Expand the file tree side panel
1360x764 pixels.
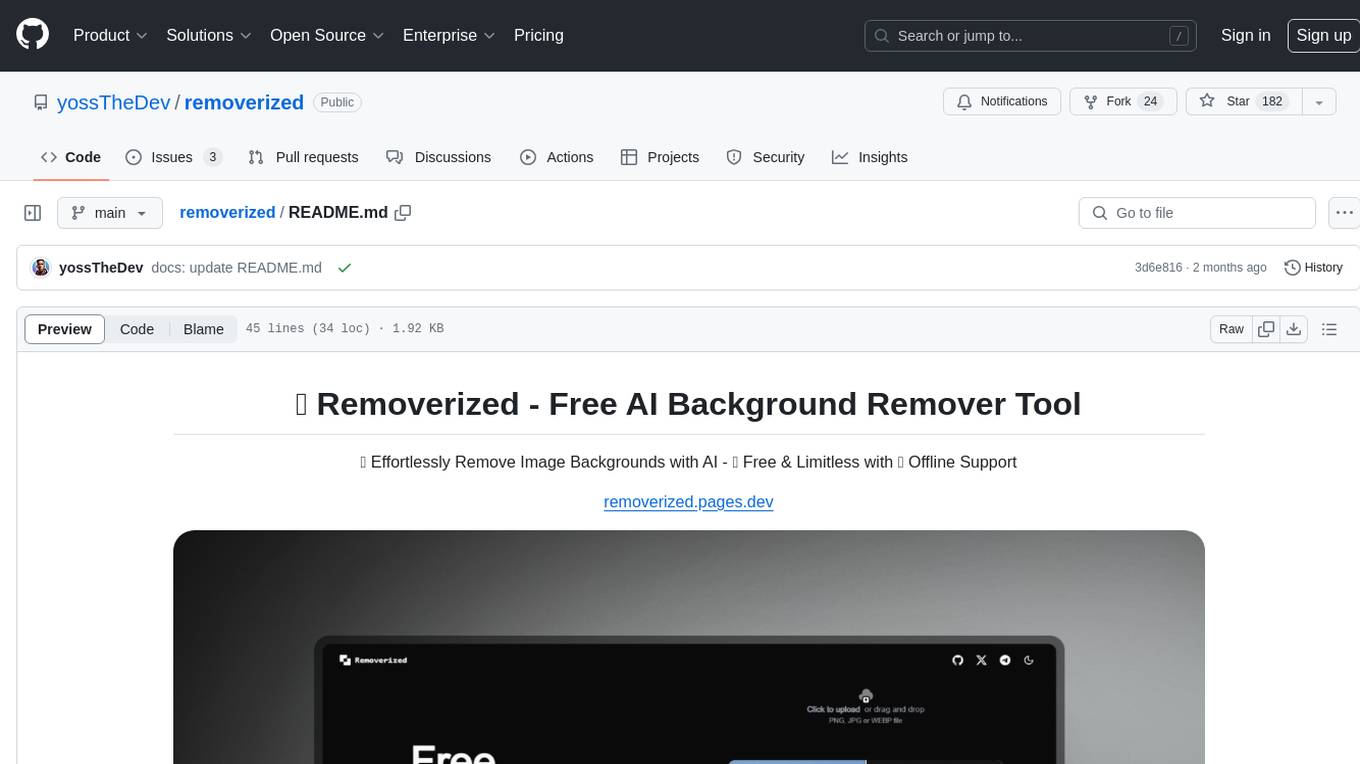pyautogui.click(x=33, y=213)
